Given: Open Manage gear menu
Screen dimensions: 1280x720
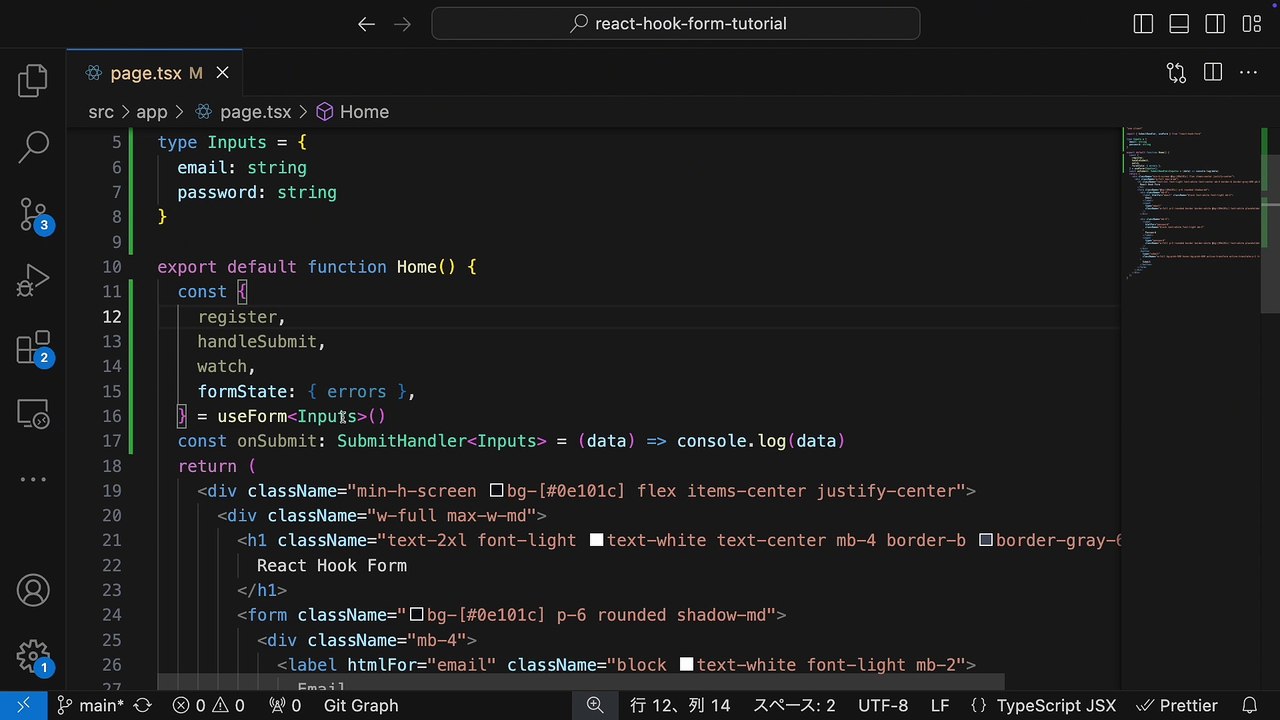Looking at the screenshot, I should [x=33, y=657].
